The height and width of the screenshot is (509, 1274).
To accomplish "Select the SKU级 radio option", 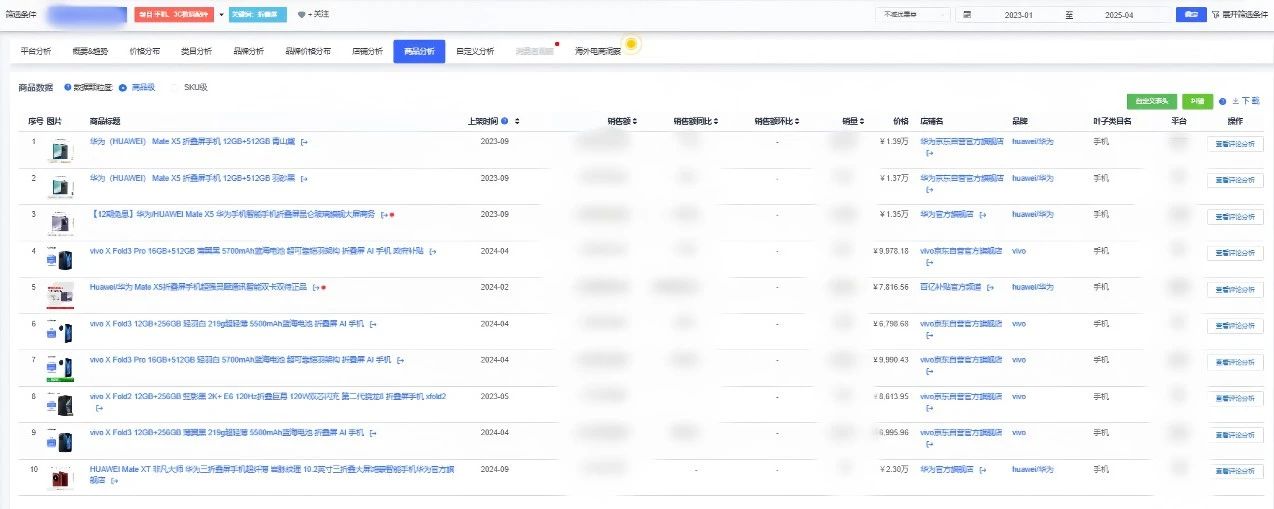I will pyautogui.click(x=176, y=87).
